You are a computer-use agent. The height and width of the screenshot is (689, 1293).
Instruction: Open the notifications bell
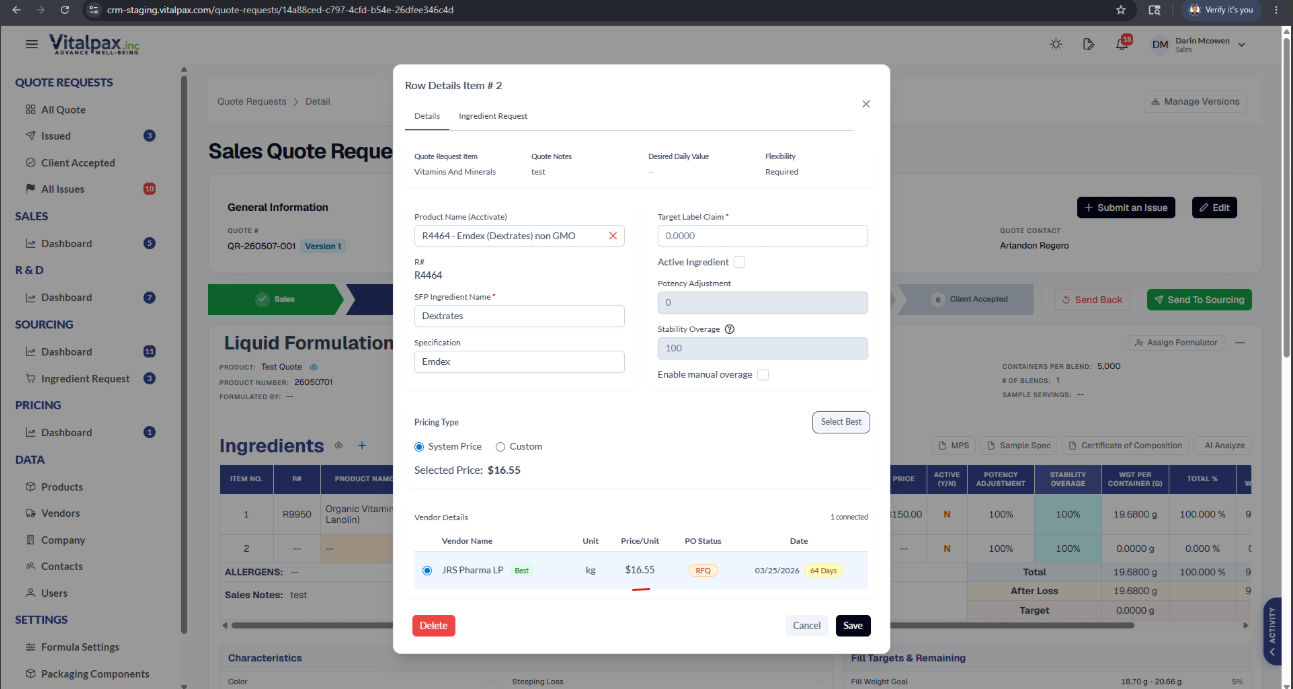click(1122, 44)
